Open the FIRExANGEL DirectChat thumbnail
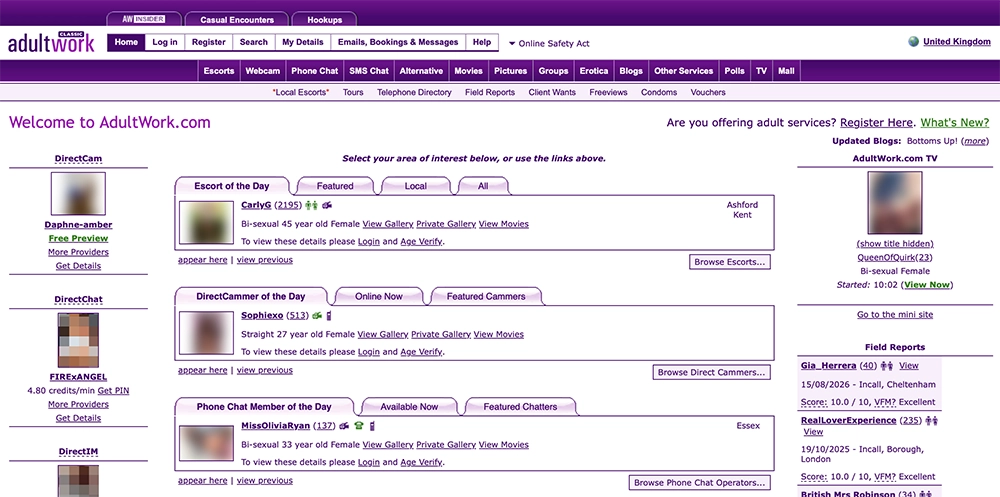Screen dimensions: 1000x497 [78, 340]
